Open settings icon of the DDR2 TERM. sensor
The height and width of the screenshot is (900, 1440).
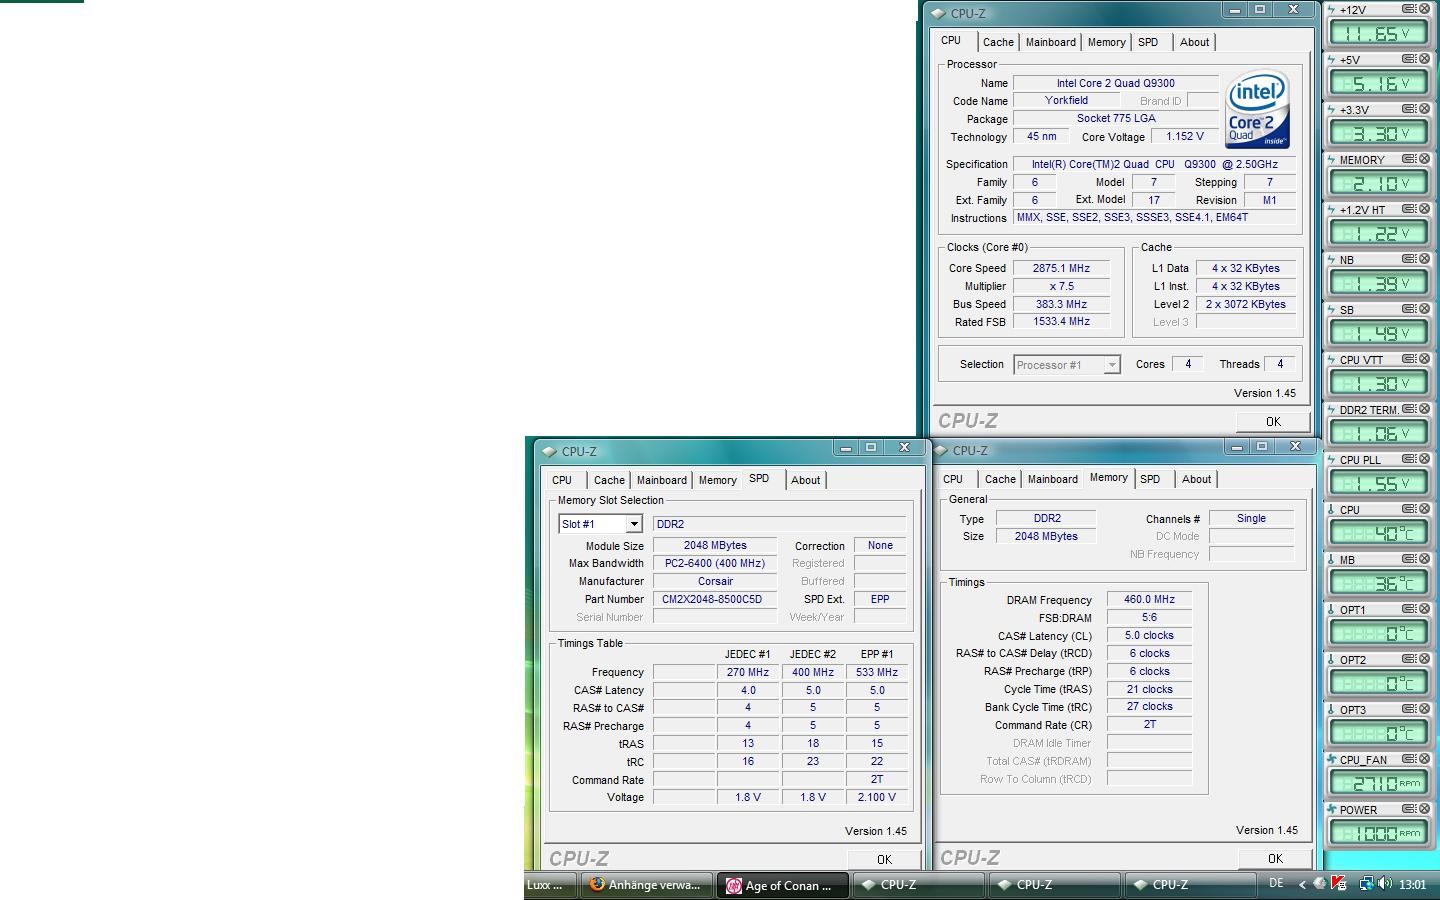pos(1408,409)
